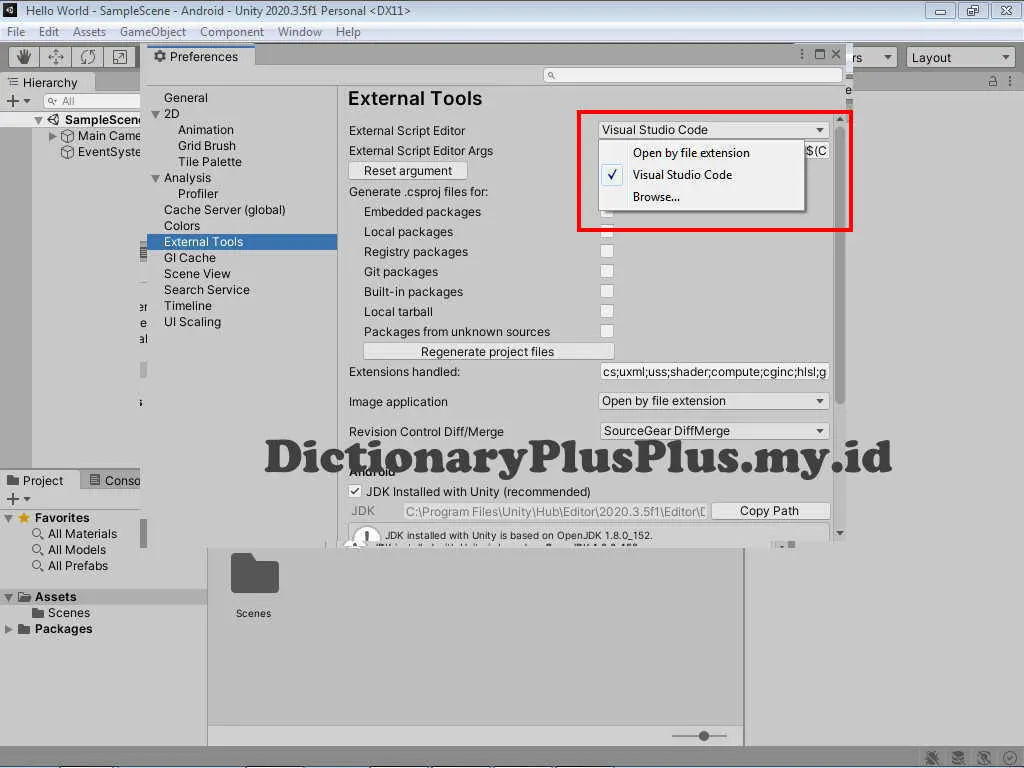The image size is (1024, 768).
Task: Collapse the 2D preferences category
Action: coord(155,114)
